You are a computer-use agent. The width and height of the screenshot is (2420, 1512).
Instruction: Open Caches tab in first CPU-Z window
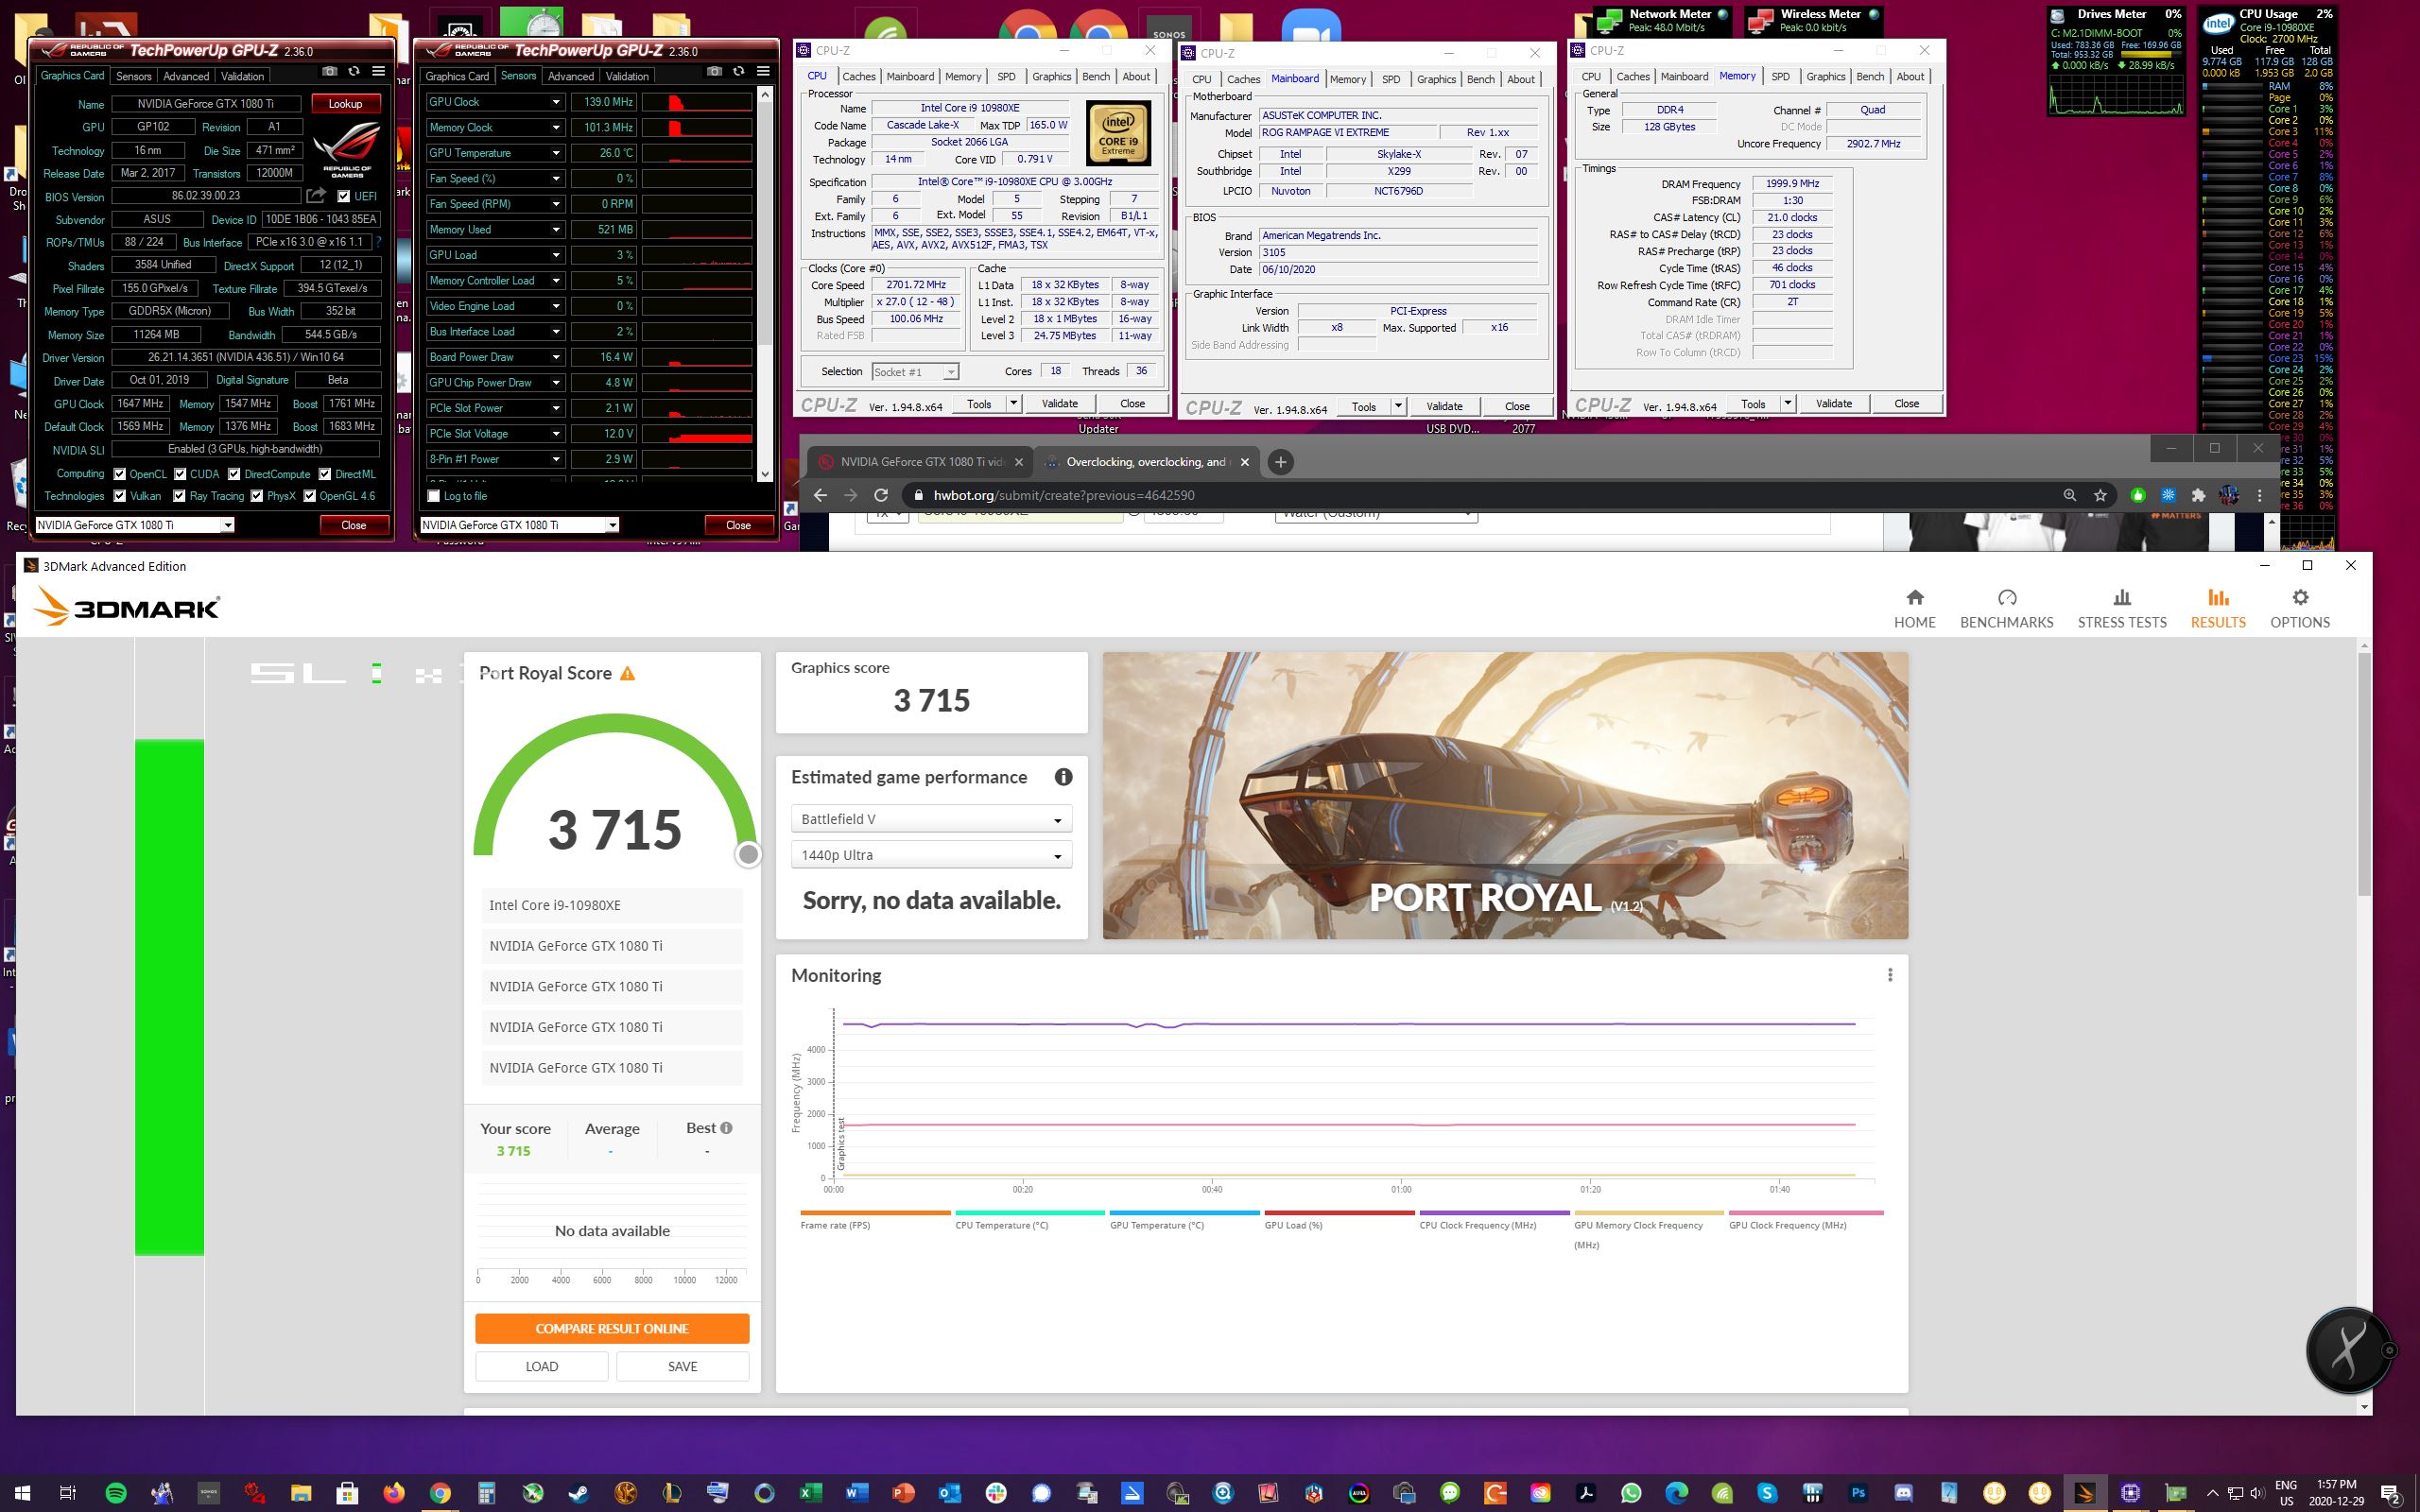(x=858, y=76)
